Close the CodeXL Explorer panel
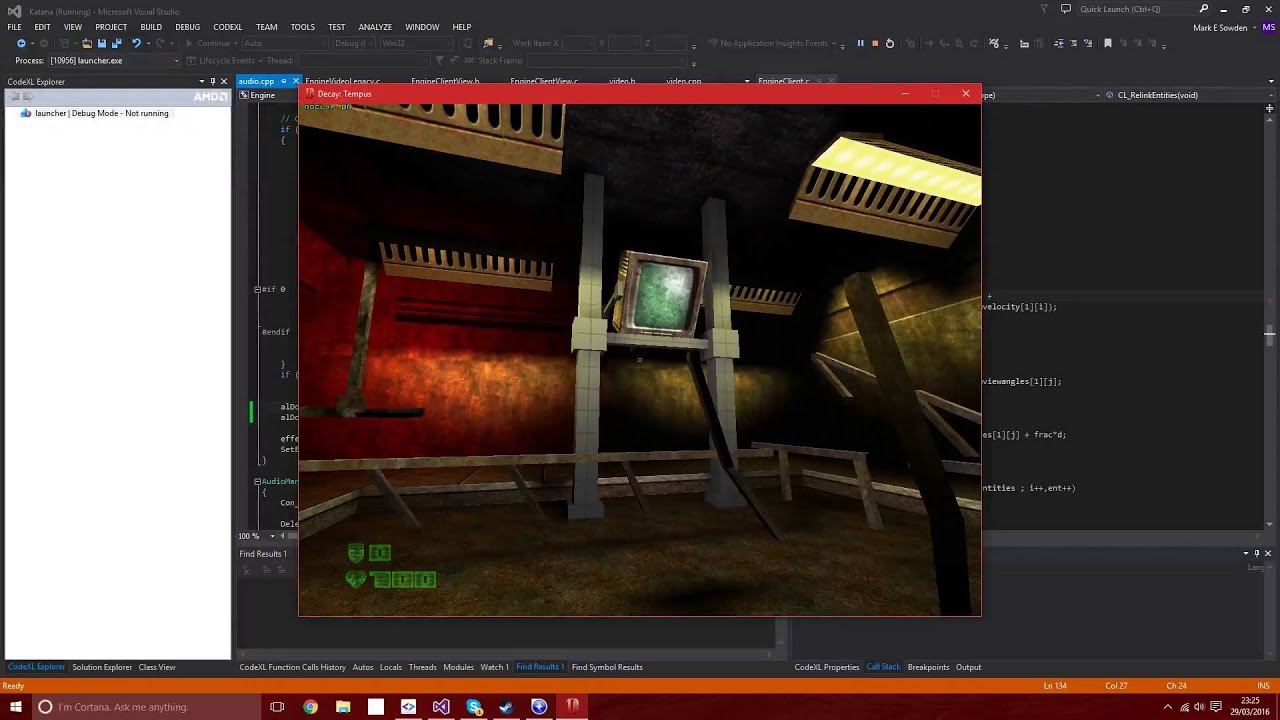Screen dimensions: 1280x720 (224, 82)
